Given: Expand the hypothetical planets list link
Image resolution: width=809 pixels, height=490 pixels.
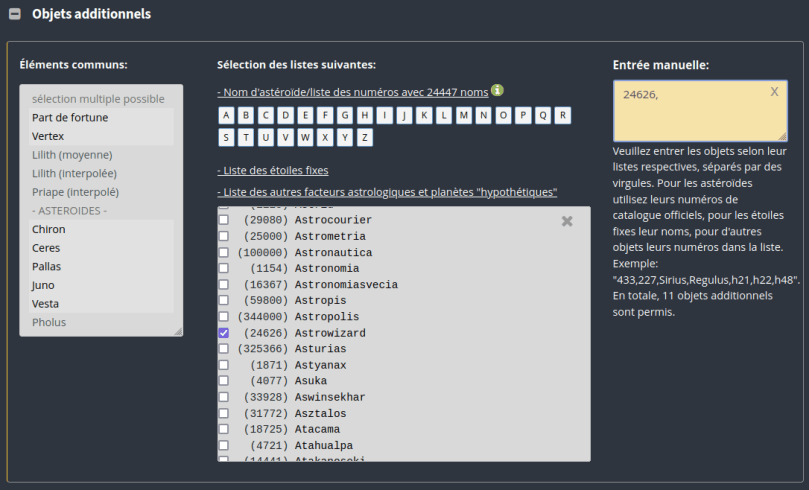Looking at the screenshot, I should tap(386, 192).
